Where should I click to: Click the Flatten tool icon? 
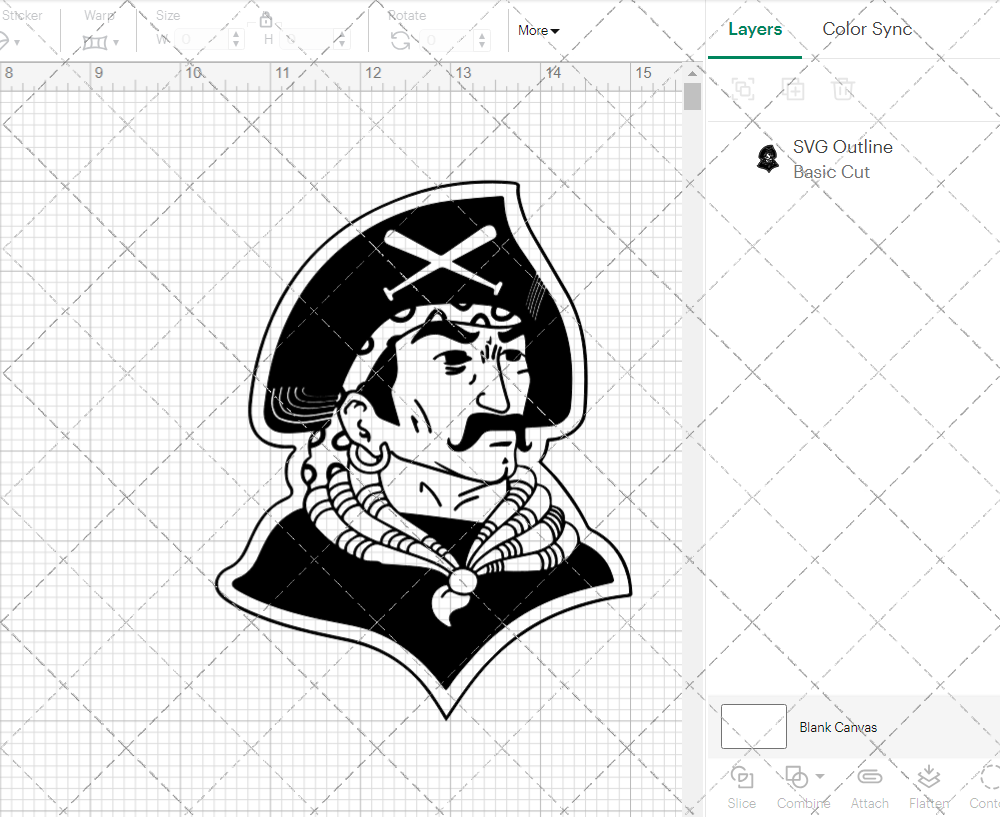[x=929, y=777]
